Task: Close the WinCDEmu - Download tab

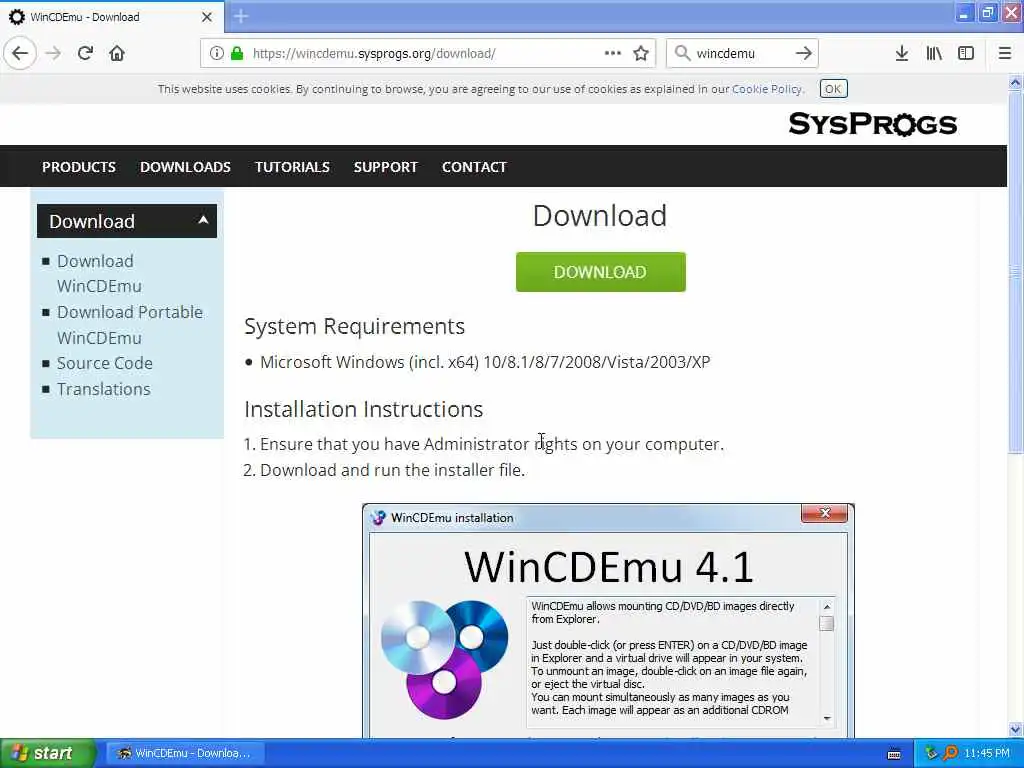Action: (206, 17)
